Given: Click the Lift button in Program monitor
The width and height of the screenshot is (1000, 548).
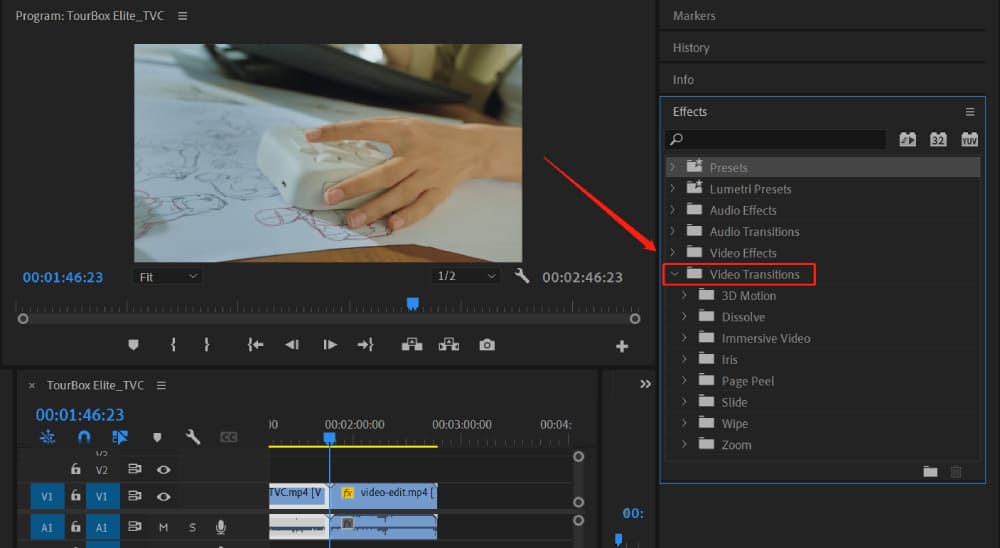Looking at the screenshot, I should click(411, 345).
